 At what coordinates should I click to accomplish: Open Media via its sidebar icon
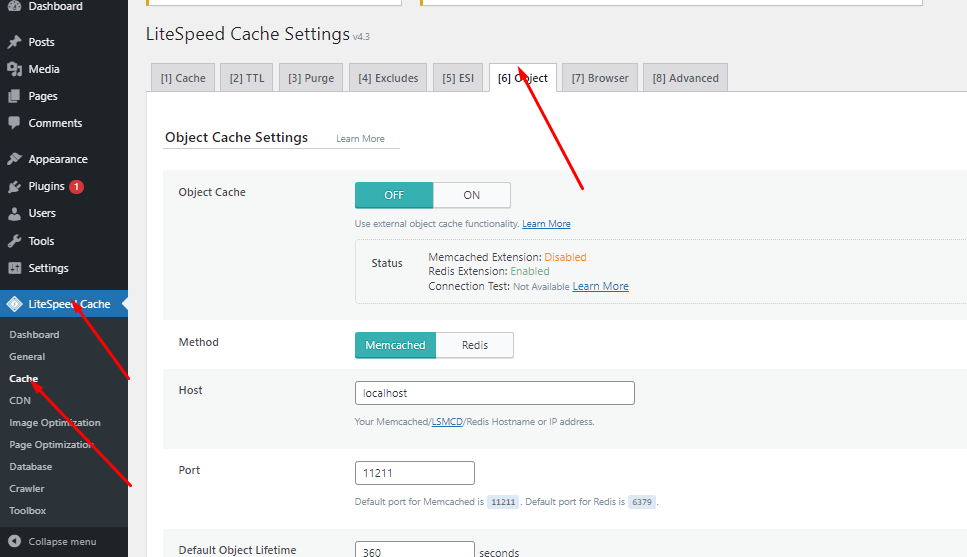click(x=14, y=69)
